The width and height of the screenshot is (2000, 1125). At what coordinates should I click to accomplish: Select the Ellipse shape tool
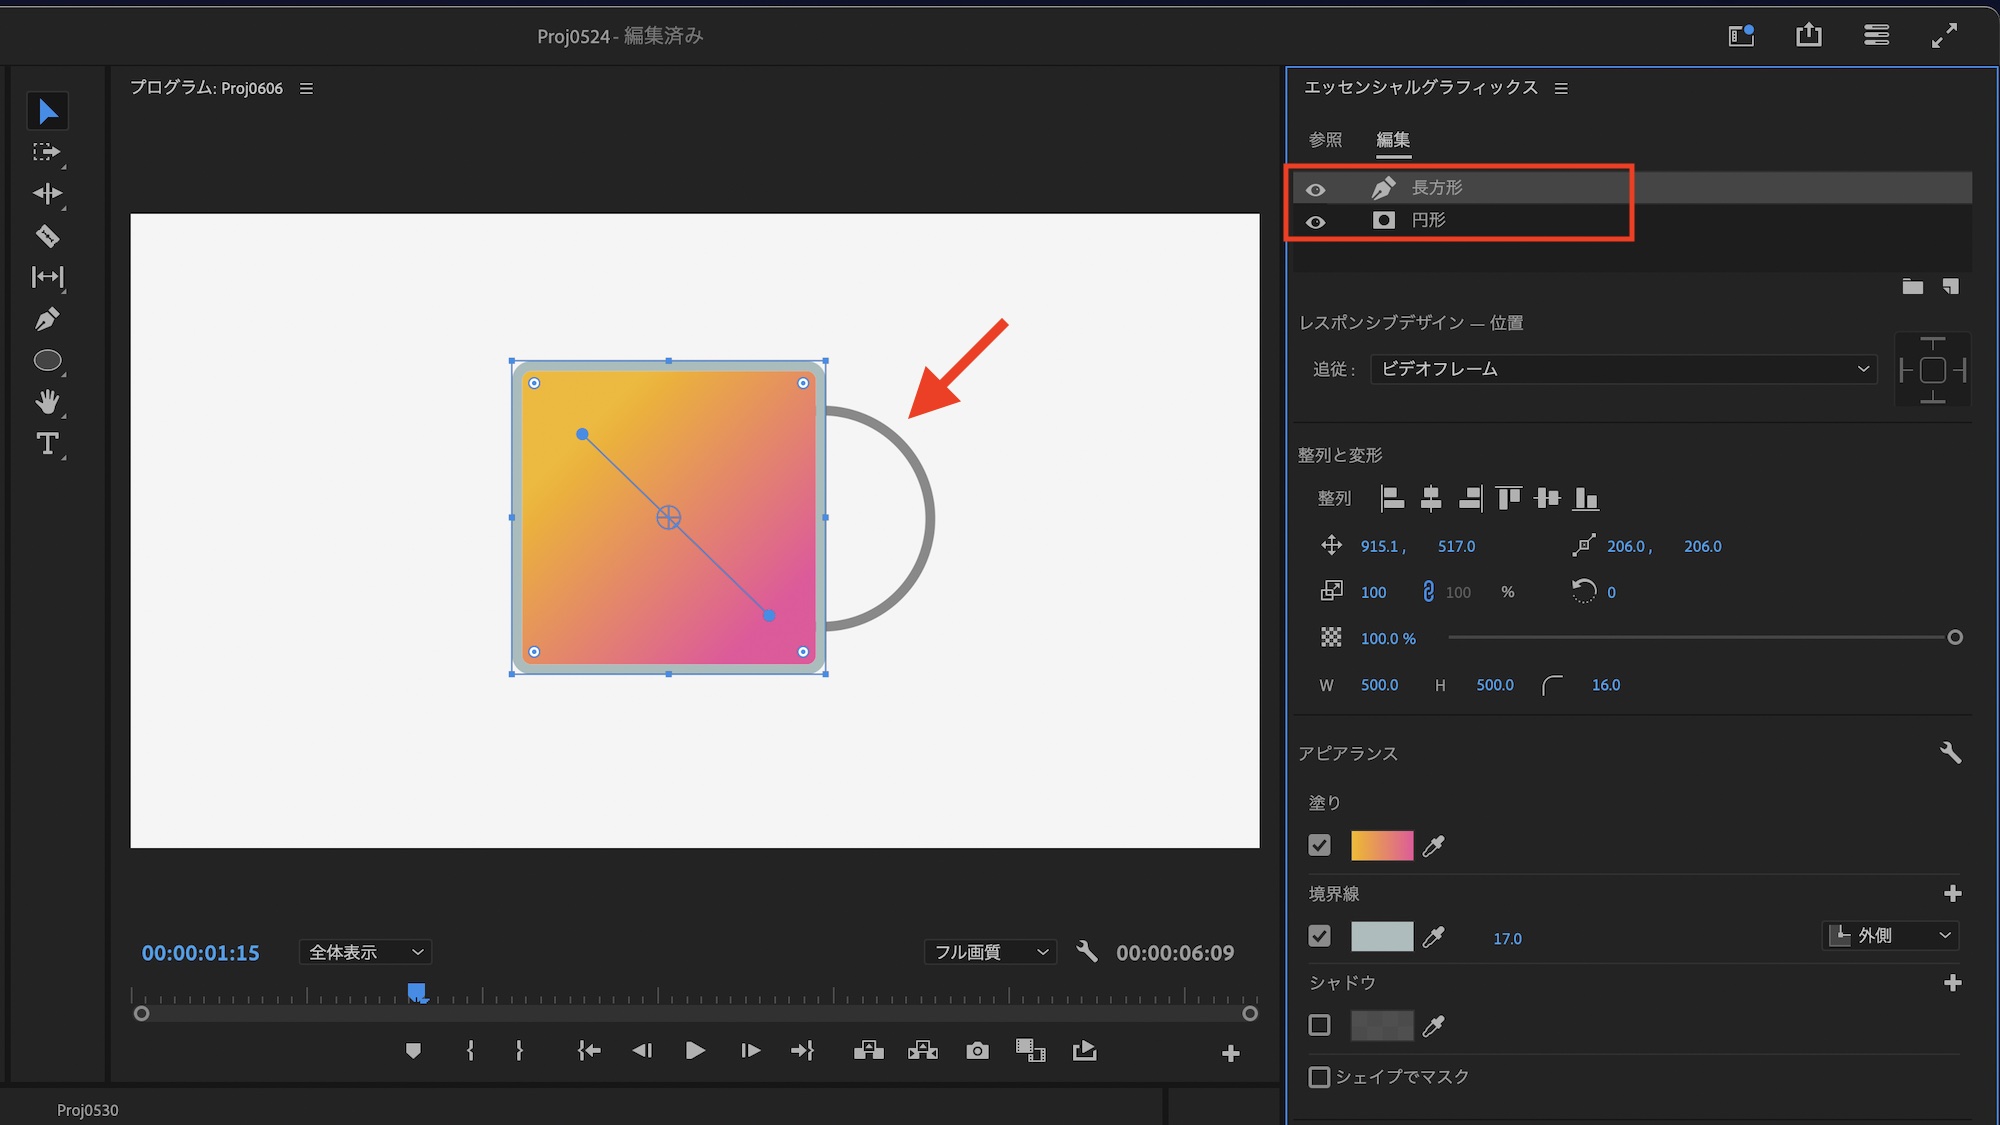pyautogui.click(x=47, y=361)
